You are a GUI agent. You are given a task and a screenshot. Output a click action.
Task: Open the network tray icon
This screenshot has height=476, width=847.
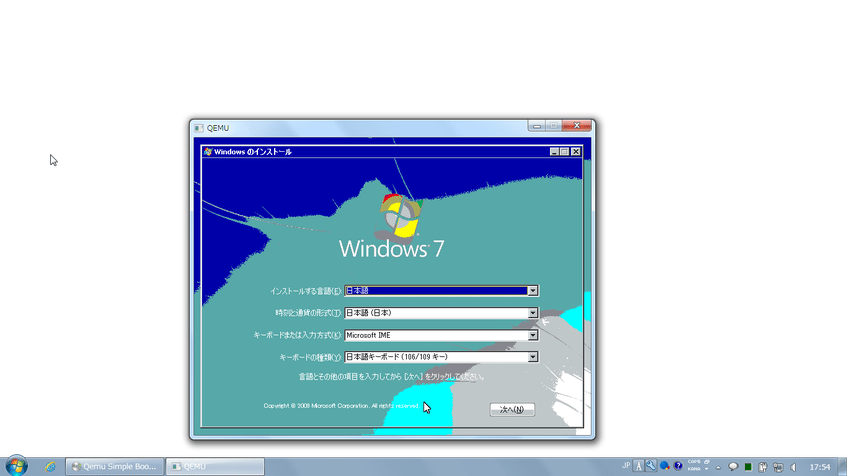(x=778, y=467)
